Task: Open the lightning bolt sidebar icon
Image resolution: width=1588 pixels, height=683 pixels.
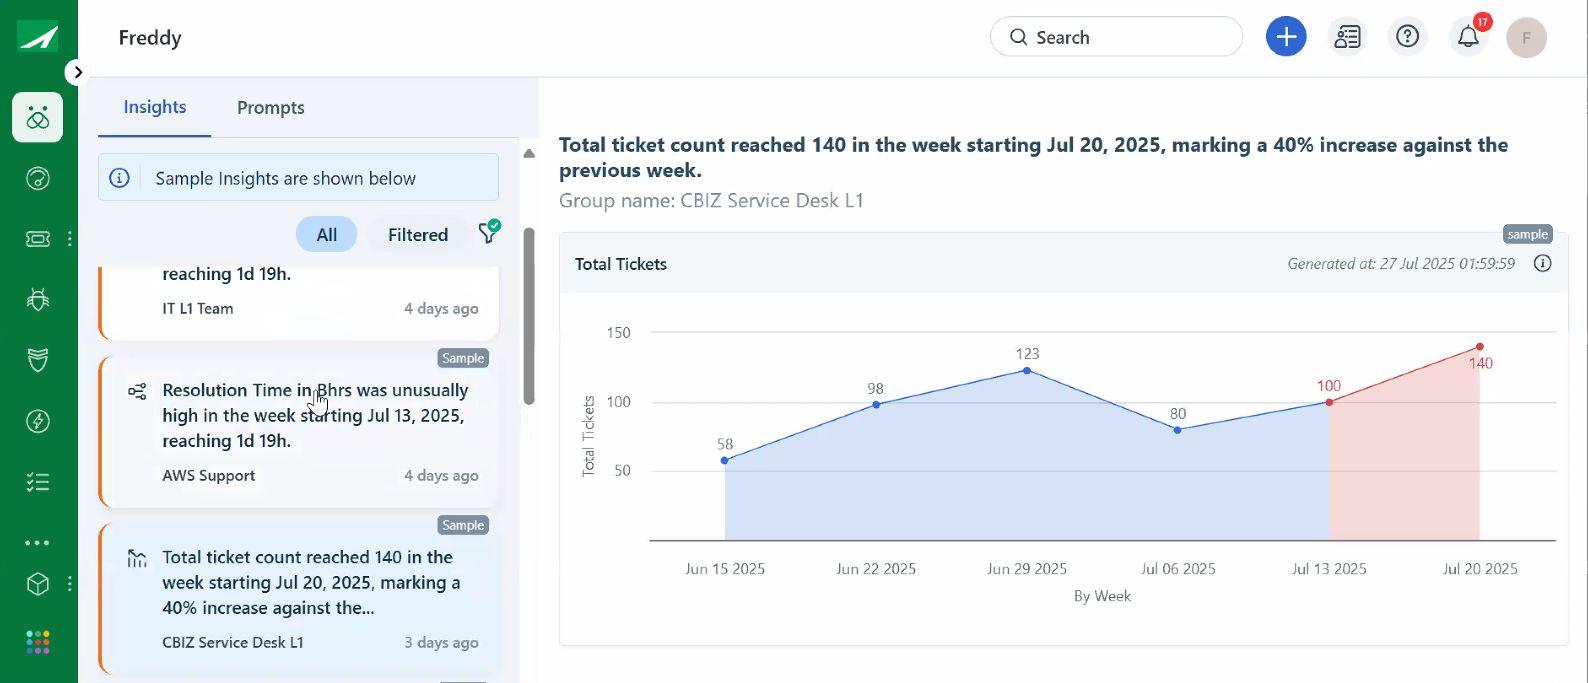Action: (x=38, y=421)
